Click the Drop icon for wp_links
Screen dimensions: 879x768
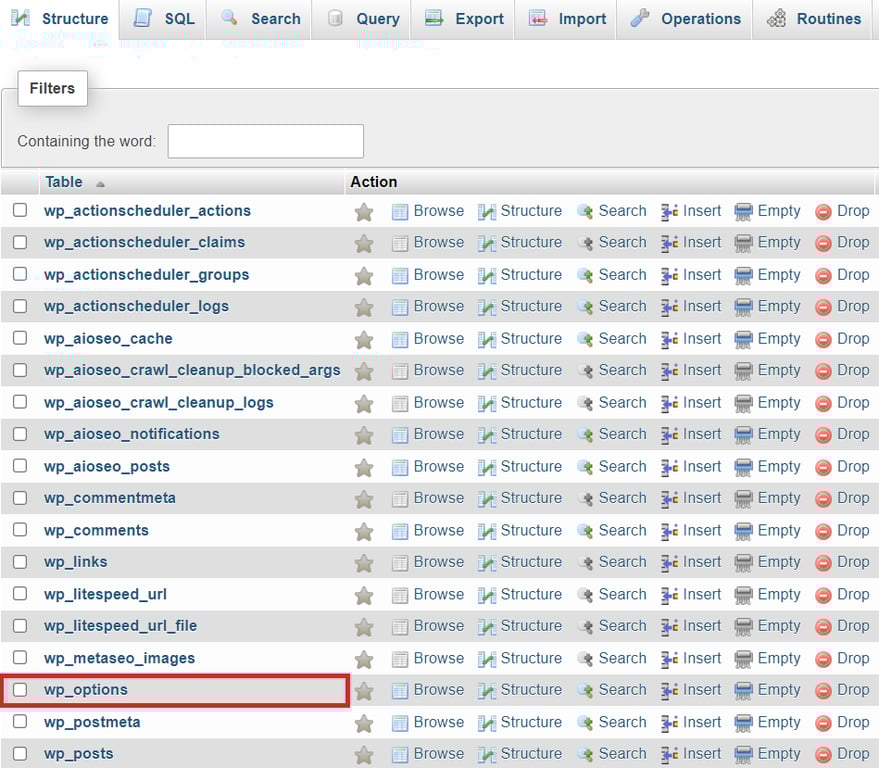tap(823, 562)
